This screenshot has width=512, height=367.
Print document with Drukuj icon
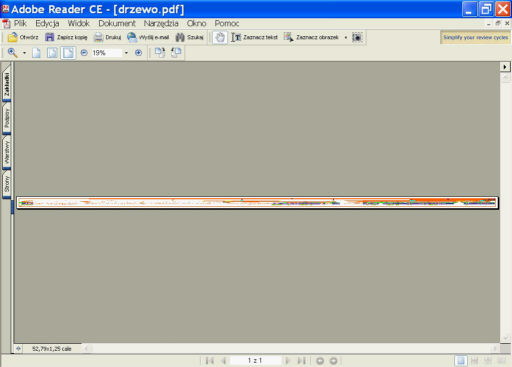pos(98,37)
